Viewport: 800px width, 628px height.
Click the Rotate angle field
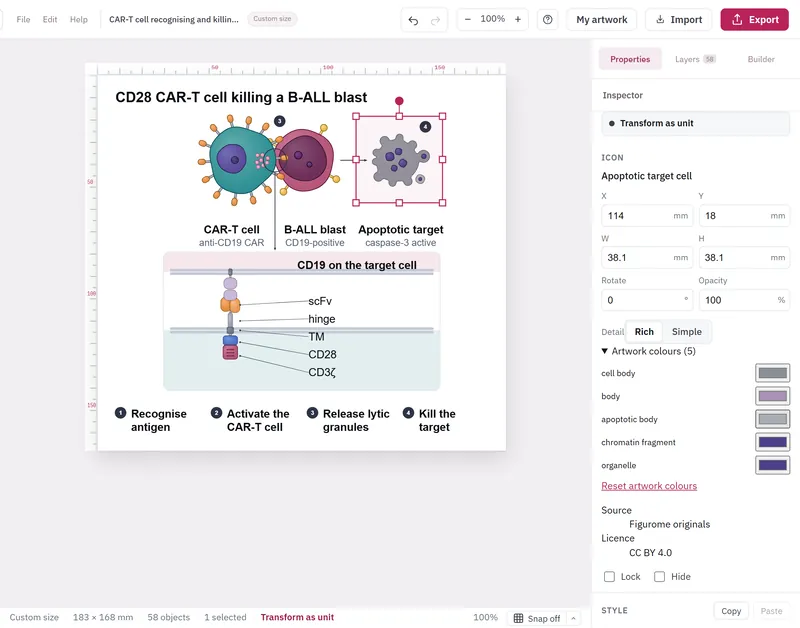point(646,300)
